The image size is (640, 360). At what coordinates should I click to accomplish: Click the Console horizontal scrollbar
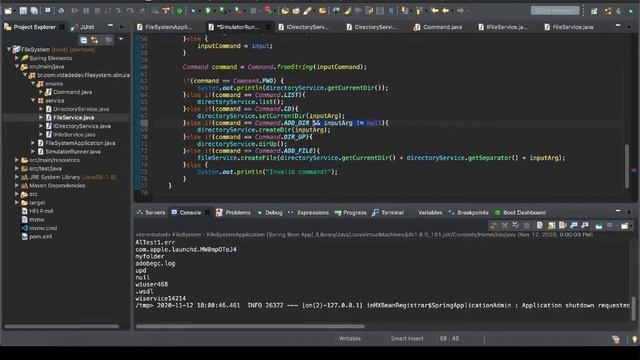tap(250, 327)
